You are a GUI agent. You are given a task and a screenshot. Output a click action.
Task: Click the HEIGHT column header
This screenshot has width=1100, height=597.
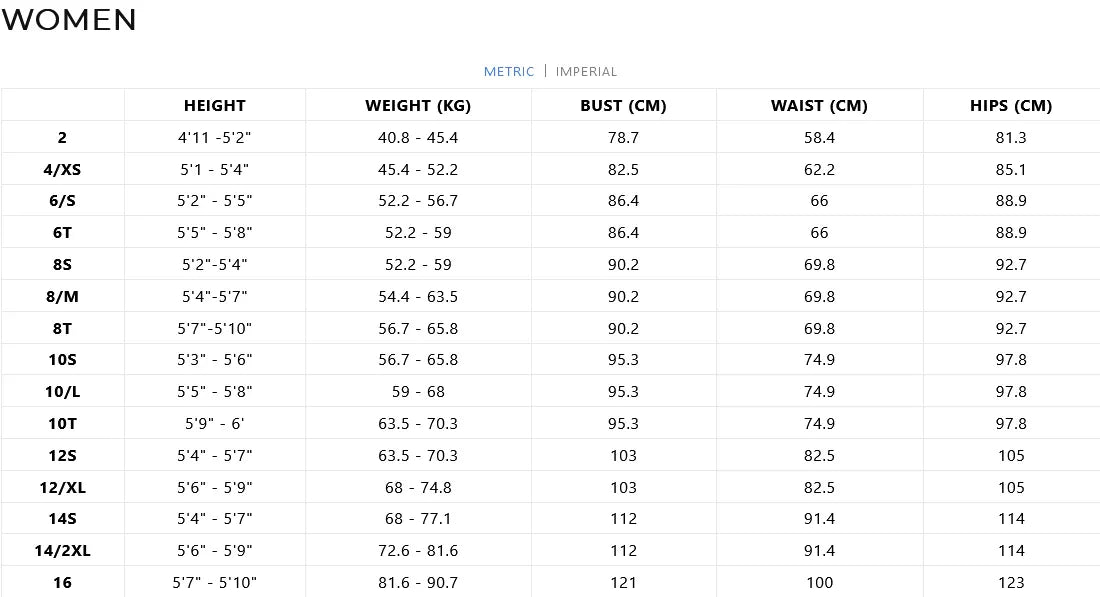click(x=214, y=106)
